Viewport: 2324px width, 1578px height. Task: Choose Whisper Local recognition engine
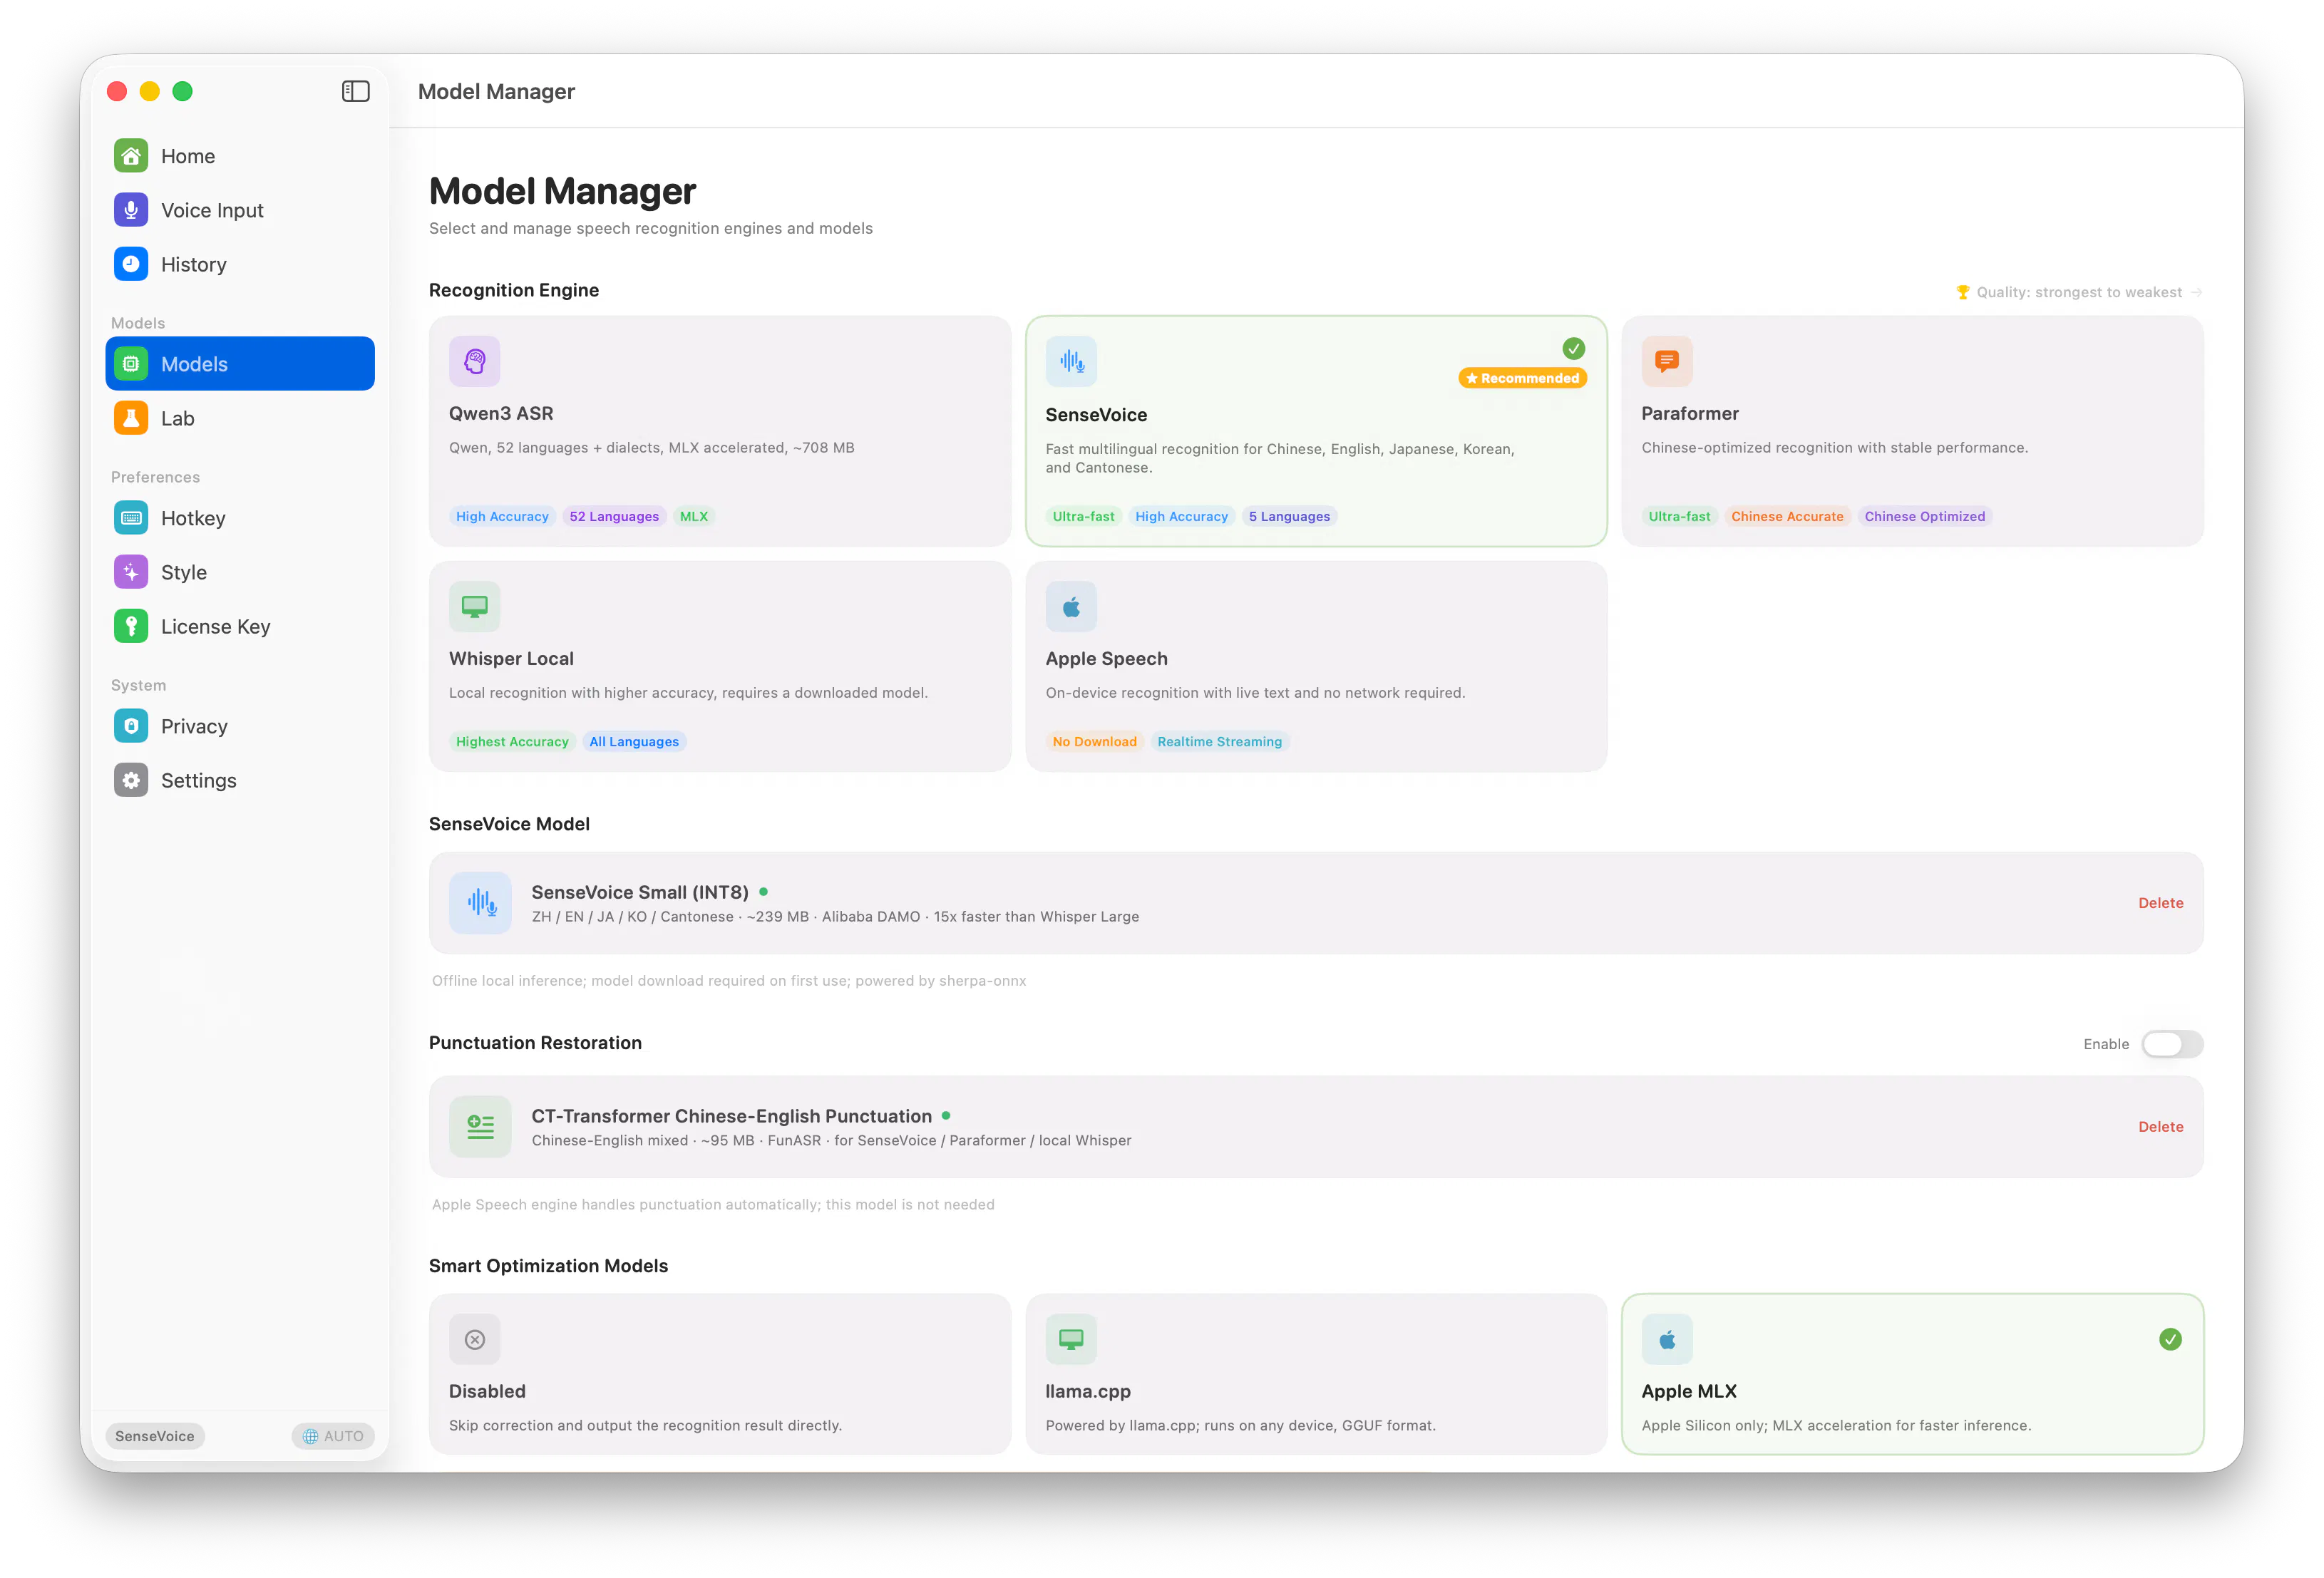tap(720, 666)
